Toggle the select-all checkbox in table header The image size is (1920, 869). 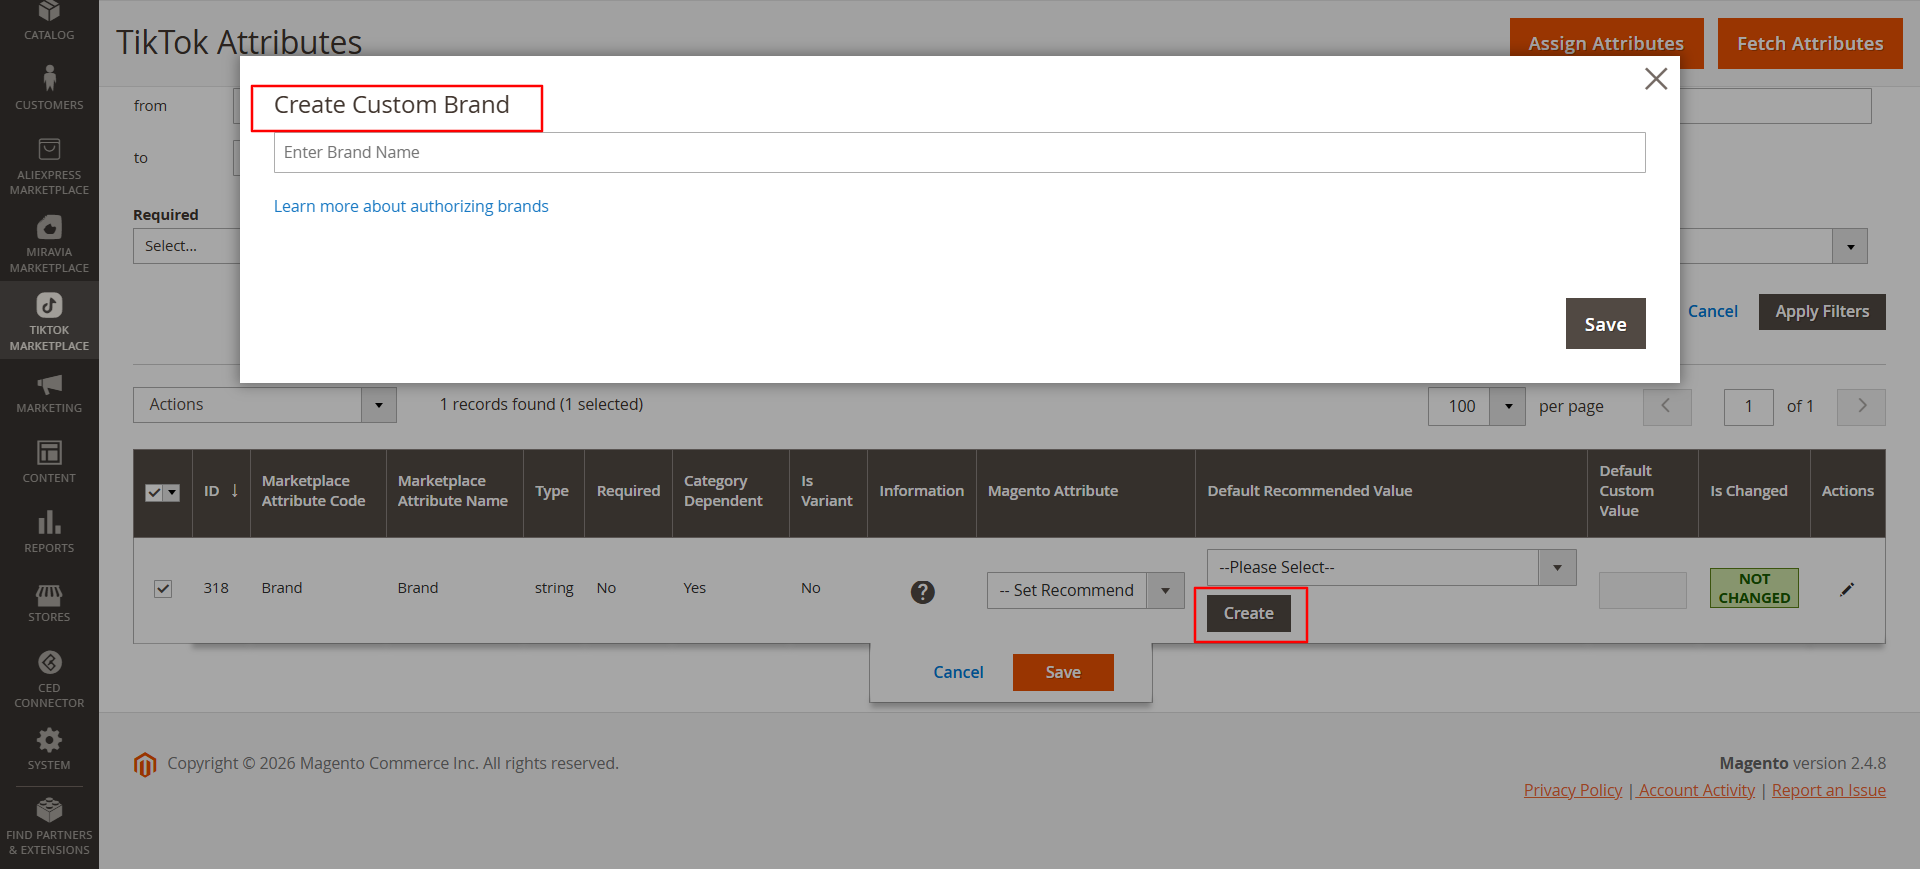pyautogui.click(x=154, y=492)
